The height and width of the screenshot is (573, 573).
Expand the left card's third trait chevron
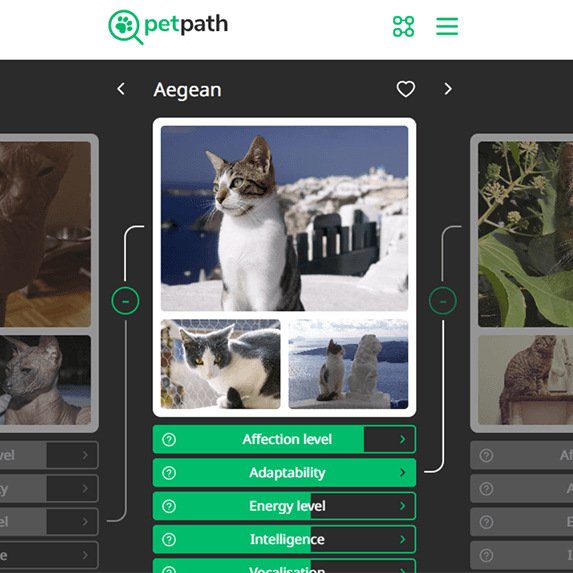[x=85, y=522]
